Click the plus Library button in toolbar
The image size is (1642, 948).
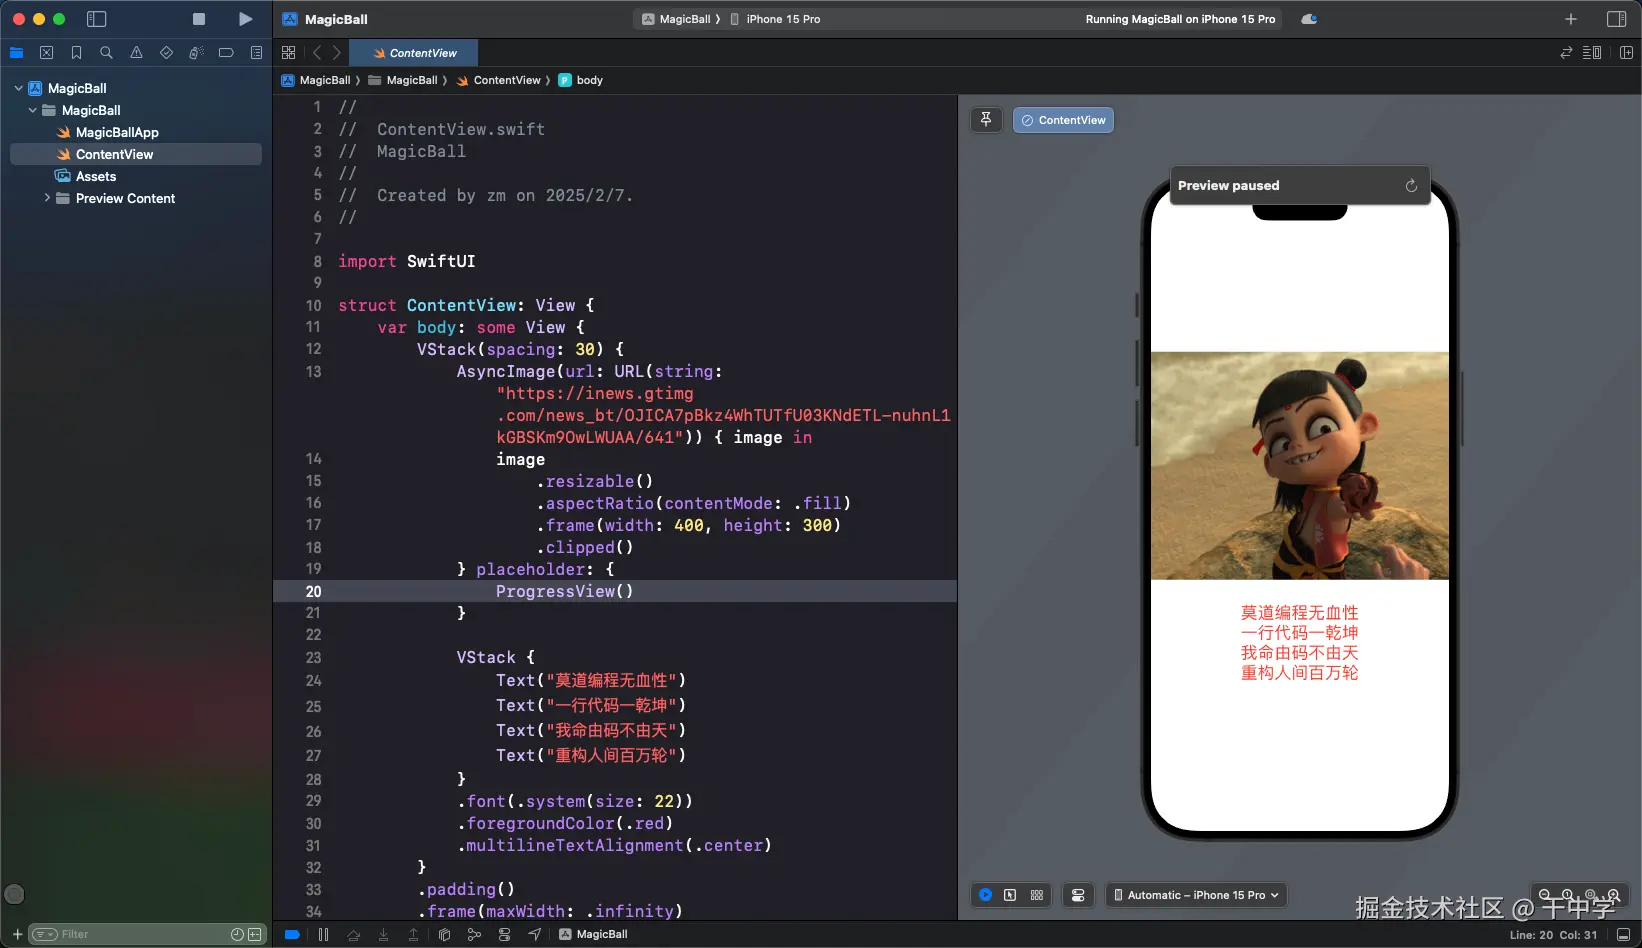(1571, 19)
